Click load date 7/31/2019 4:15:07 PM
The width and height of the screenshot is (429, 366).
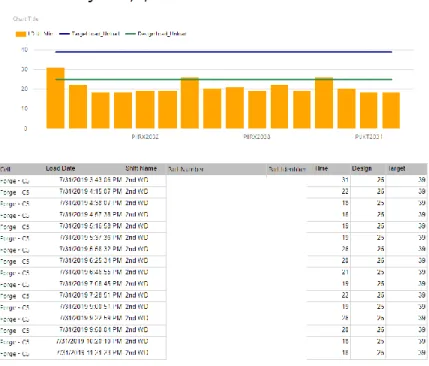91,192
